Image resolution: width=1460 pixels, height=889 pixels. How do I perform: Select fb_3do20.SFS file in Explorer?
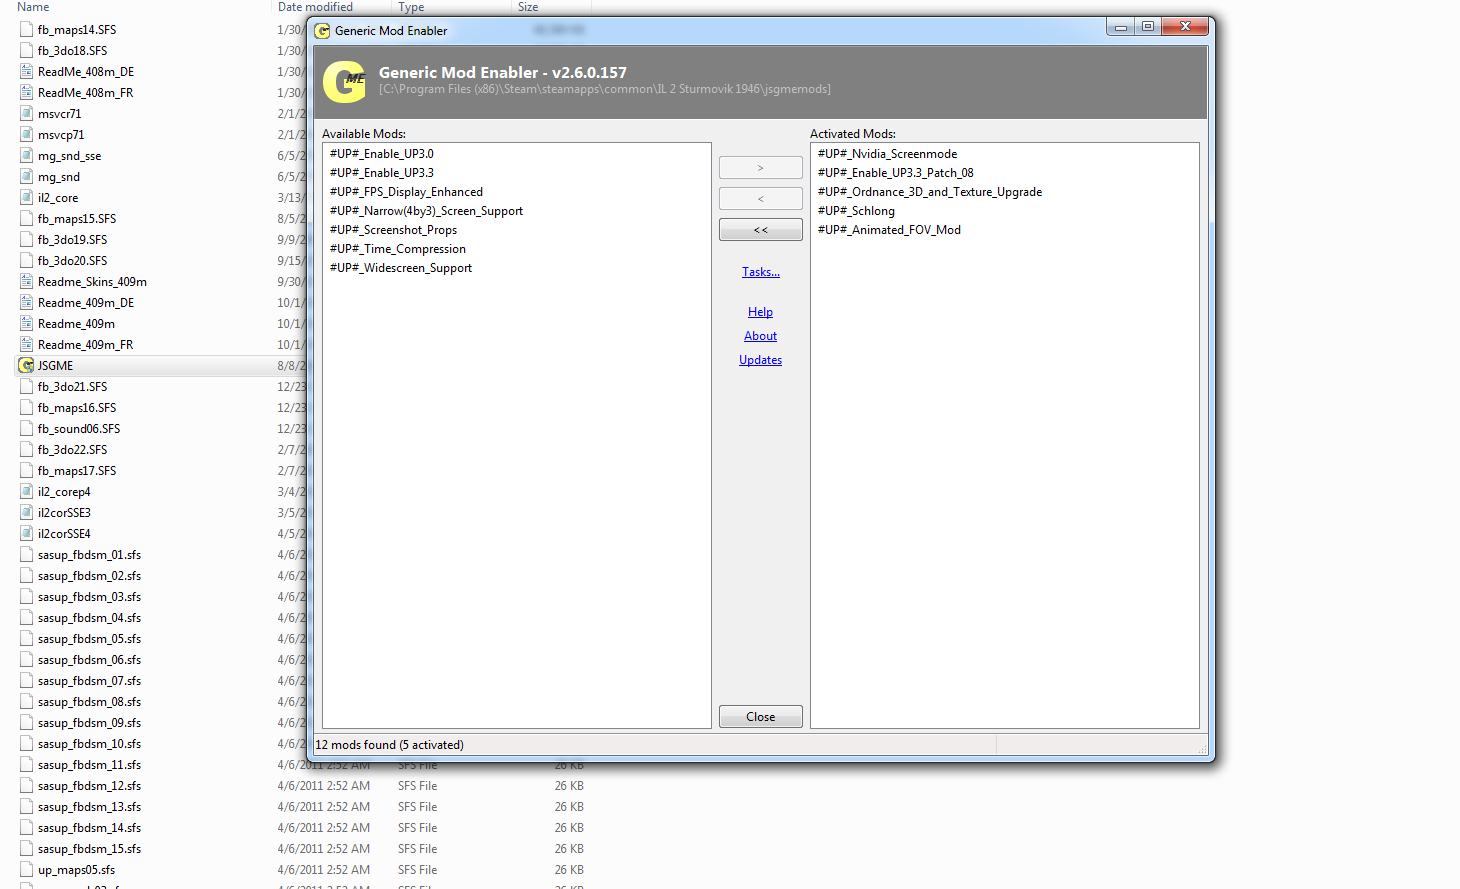point(72,261)
